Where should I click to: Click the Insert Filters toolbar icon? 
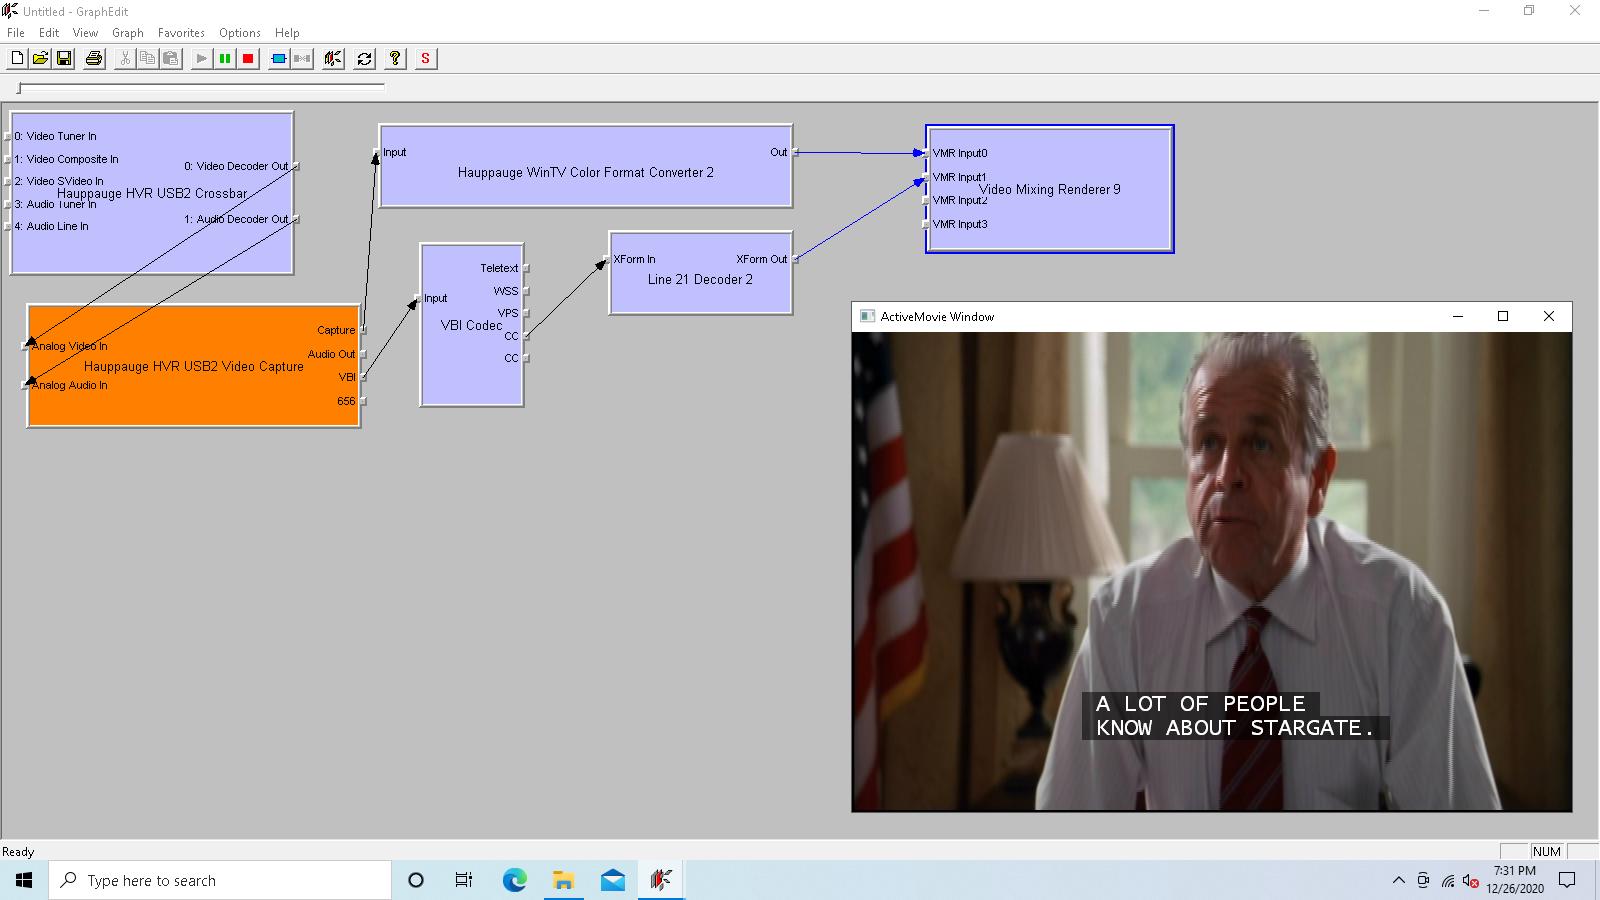279,59
